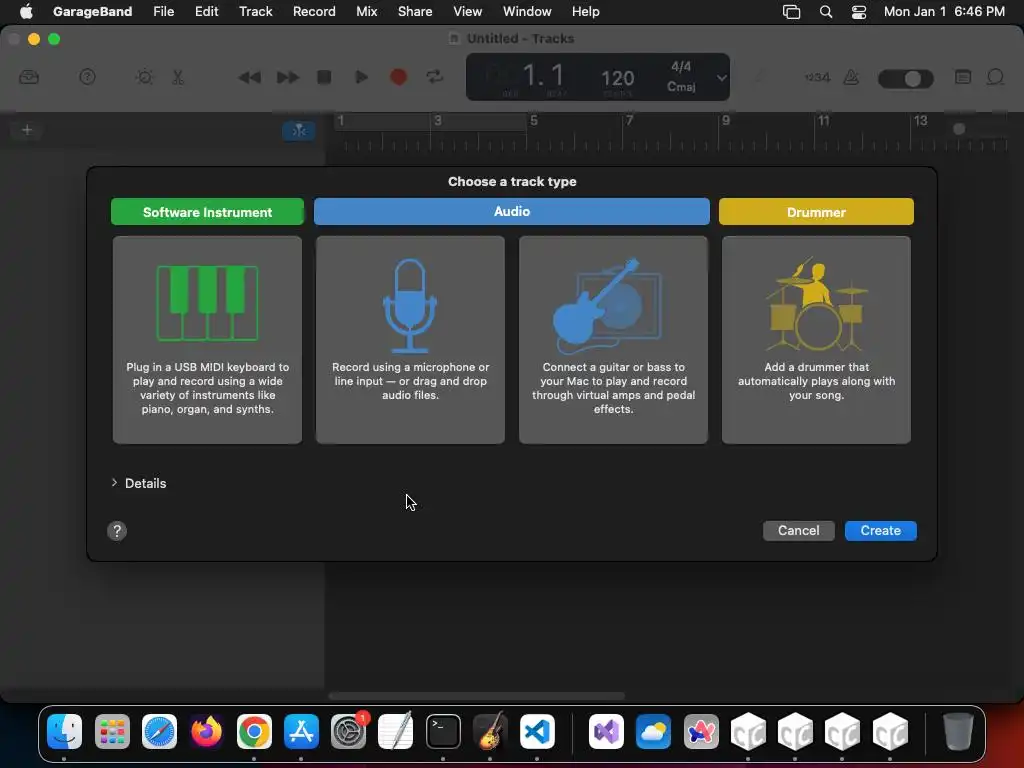
Task: Open Launchpad from the dock
Action: pyautogui.click(x=112, y=731)
